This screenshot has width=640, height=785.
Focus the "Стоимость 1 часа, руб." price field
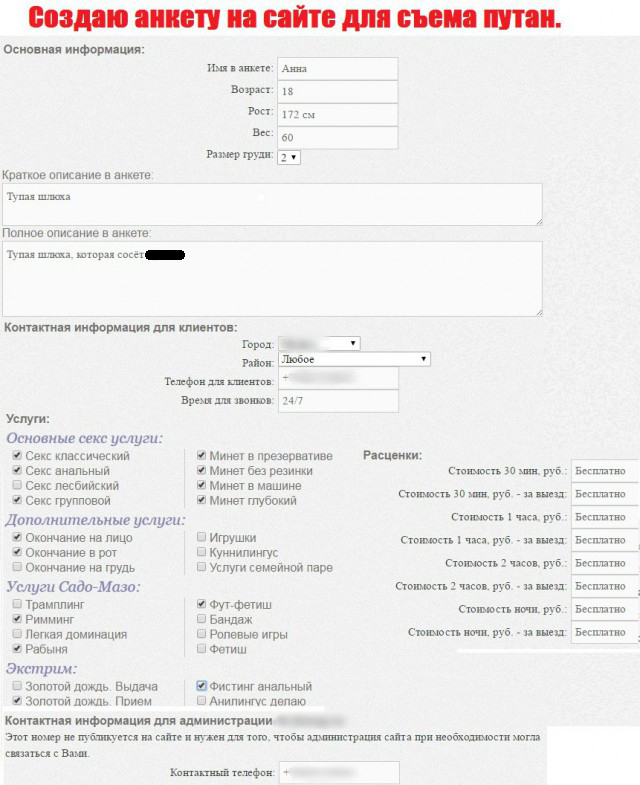(605, 517)
